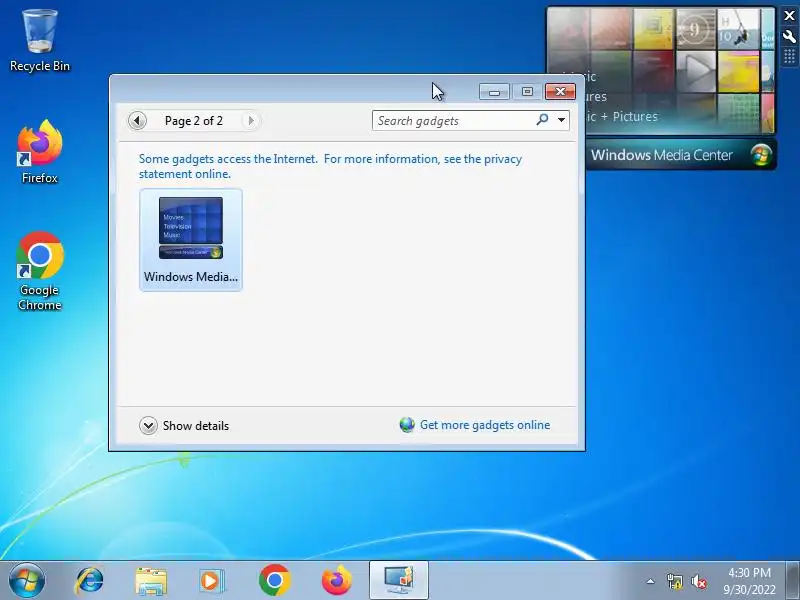The height and width of the screenshot is (600, 800).
Task: Open the clock showing 4:30 PM
Action: pyautogui.click(x=749, y=581)
